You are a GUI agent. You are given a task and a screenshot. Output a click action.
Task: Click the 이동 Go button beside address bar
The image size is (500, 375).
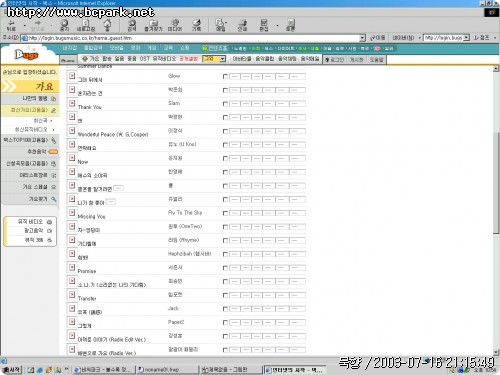click(x=377, y=38)
